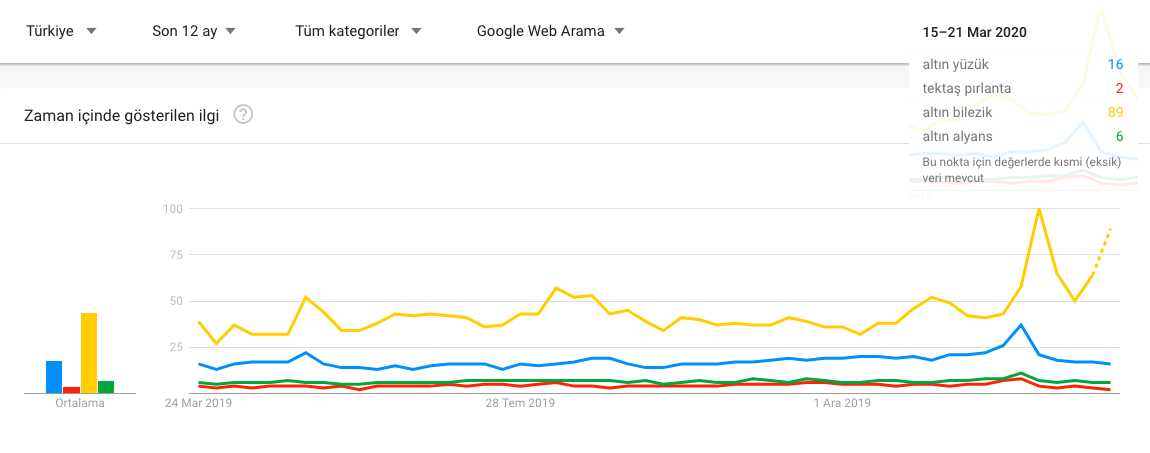Open the Google Web Arama search type dropdown

551,32
